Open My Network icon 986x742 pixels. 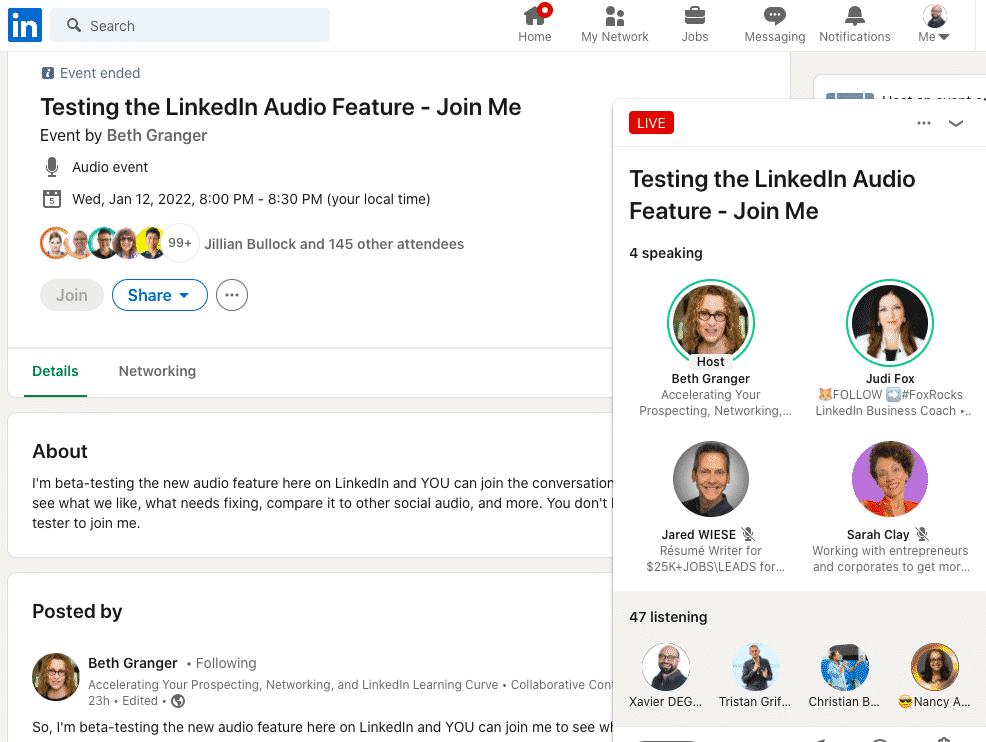[614, 17]
